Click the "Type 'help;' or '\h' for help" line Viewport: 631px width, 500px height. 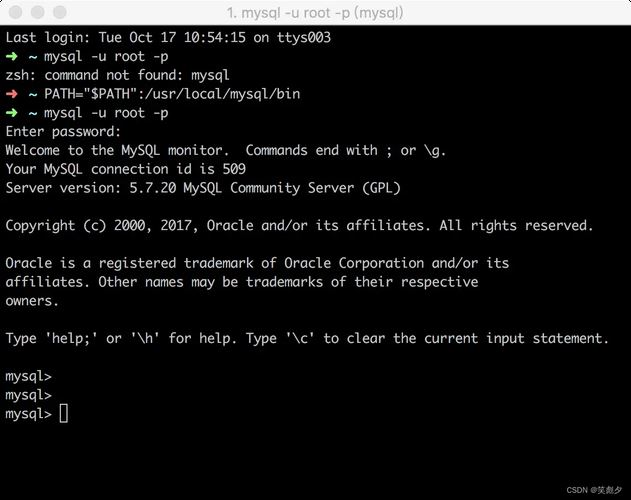[307, 338]
